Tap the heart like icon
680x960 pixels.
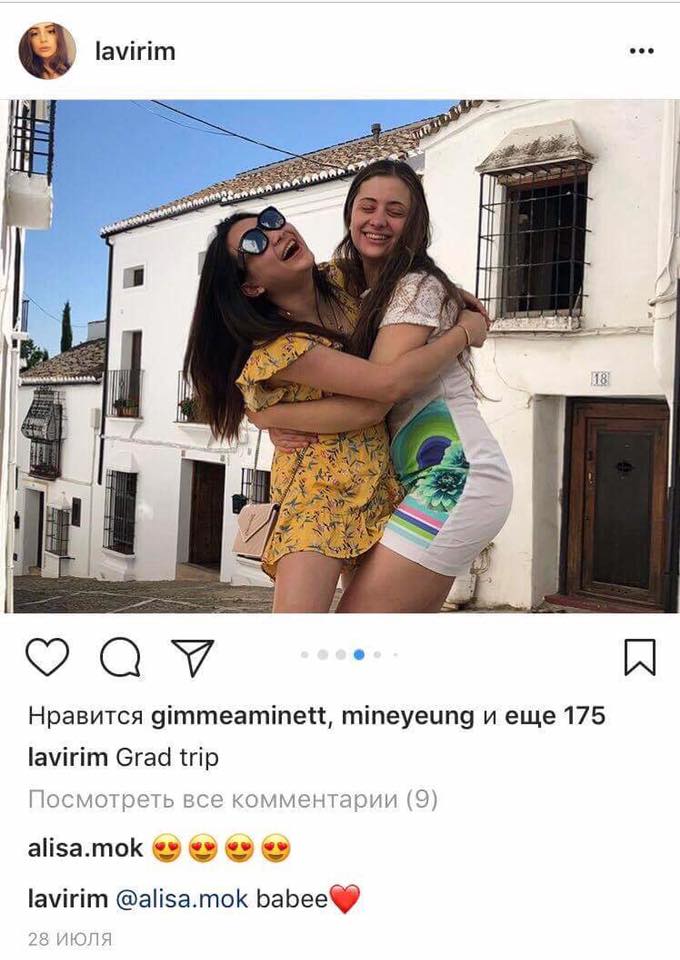point(47,656)
